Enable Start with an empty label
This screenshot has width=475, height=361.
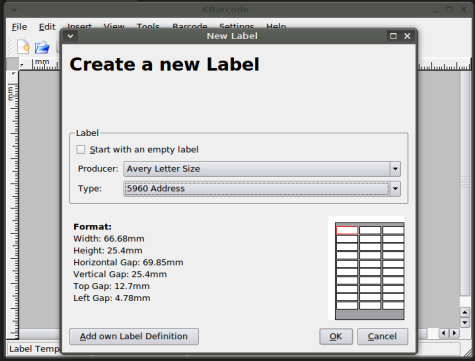(x=81, y=149)
